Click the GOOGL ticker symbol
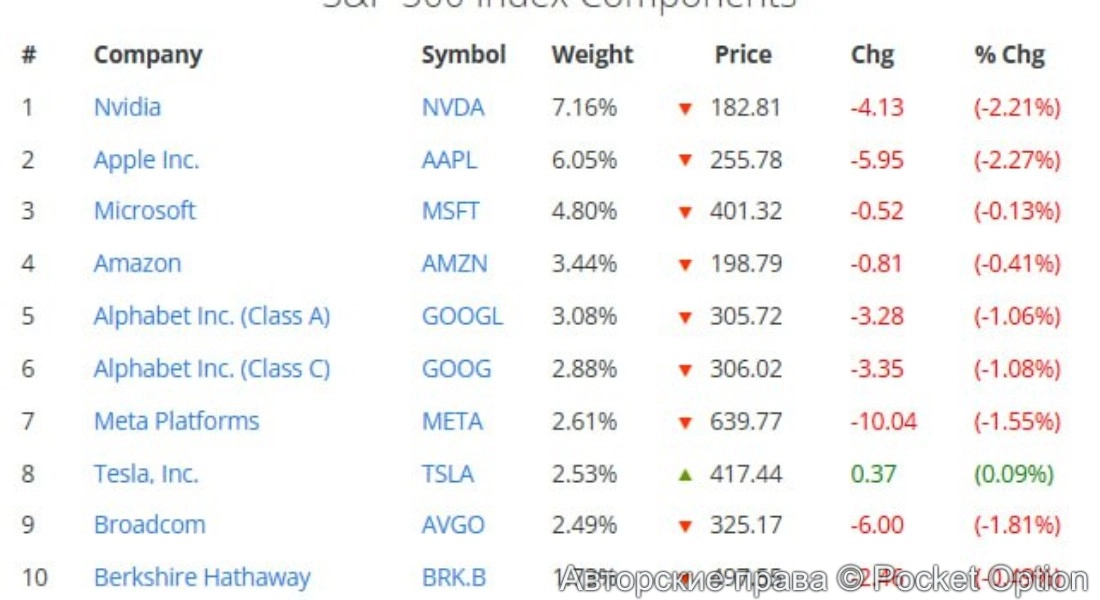Screen dimensions: 1100x600 tap(462, 316)
